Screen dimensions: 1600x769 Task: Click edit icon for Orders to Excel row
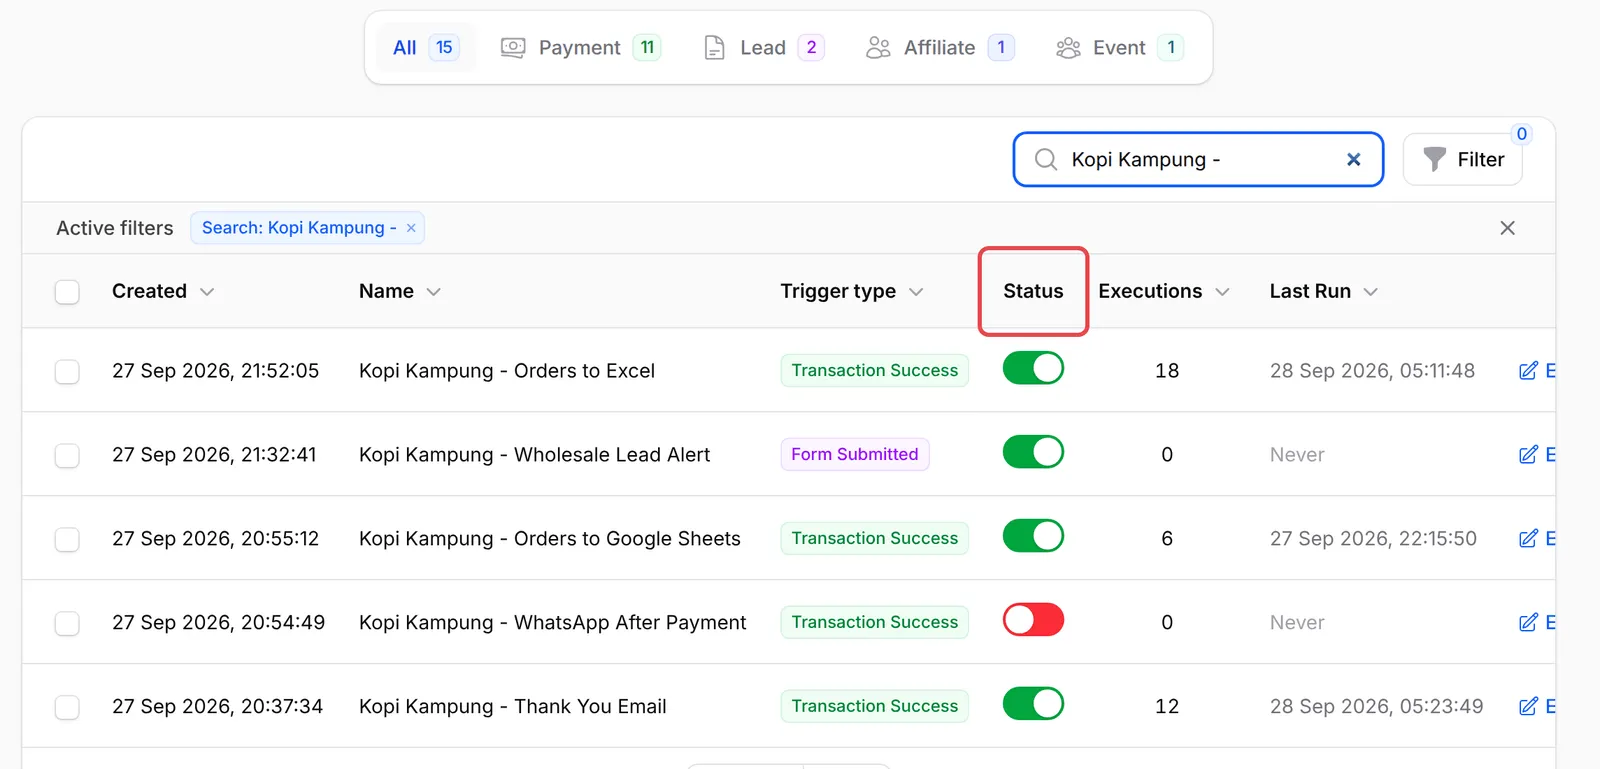pos(1528,371)
